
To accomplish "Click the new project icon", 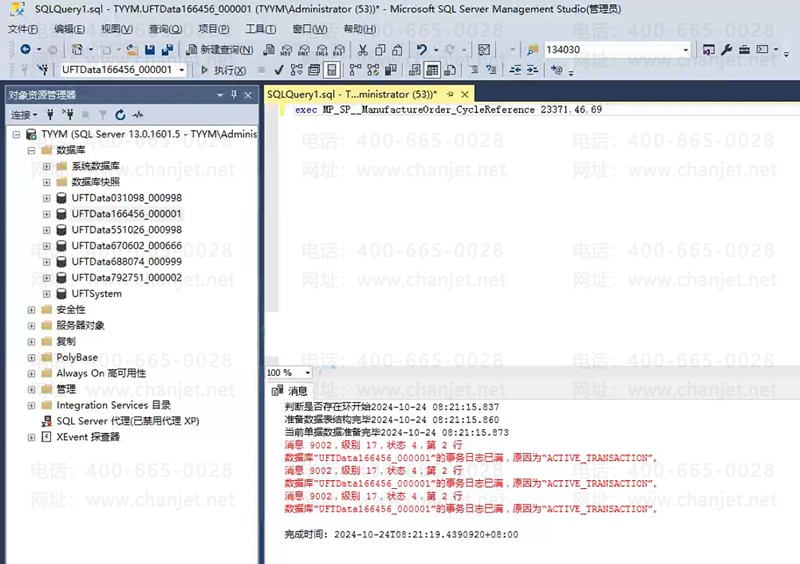I will tap(77, 50).
